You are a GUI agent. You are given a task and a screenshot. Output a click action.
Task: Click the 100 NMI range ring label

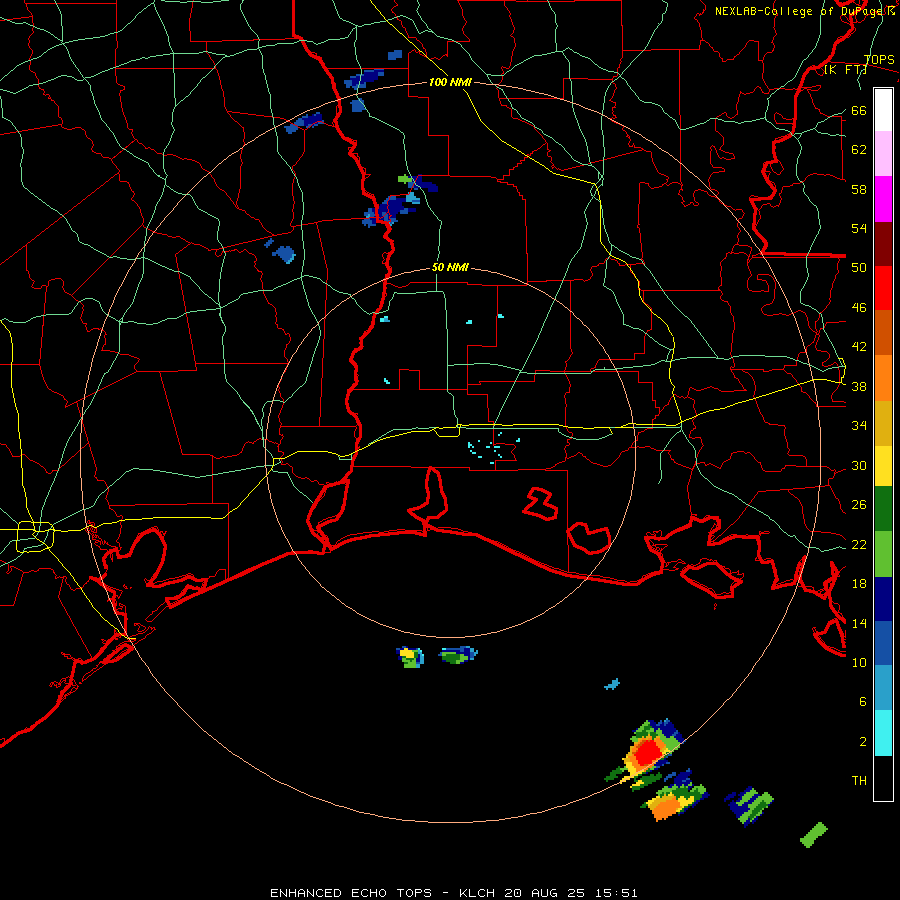[450, 82]
